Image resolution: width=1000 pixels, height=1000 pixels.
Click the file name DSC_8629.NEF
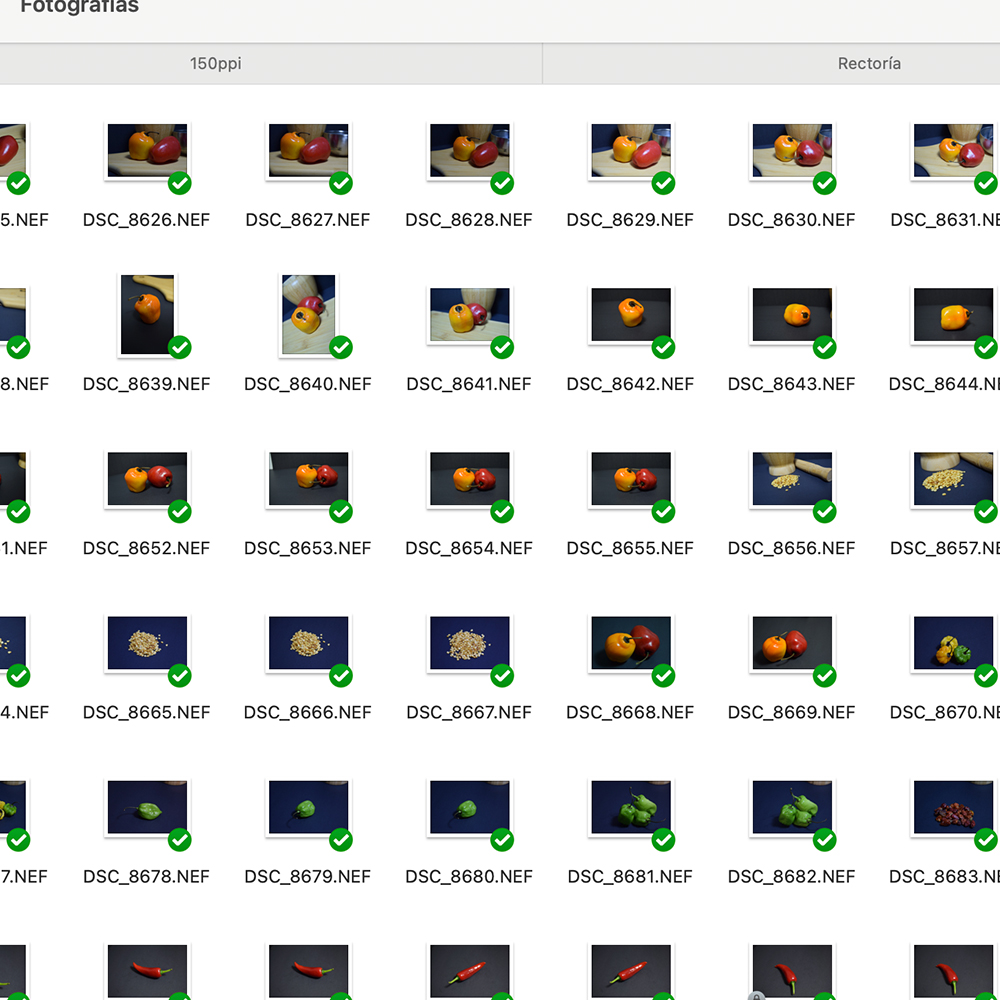tap(630, 220)
